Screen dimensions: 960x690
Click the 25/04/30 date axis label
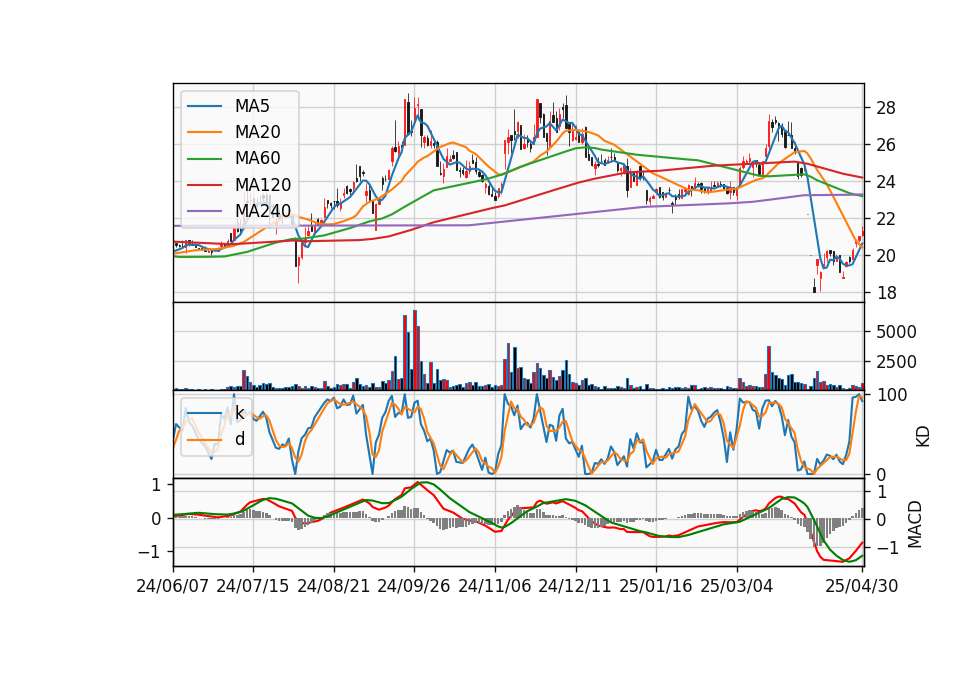click(x=862, y=586)
